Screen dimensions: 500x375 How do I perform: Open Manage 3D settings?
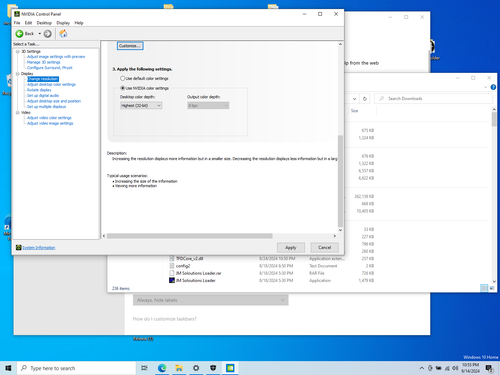(44, 62)
